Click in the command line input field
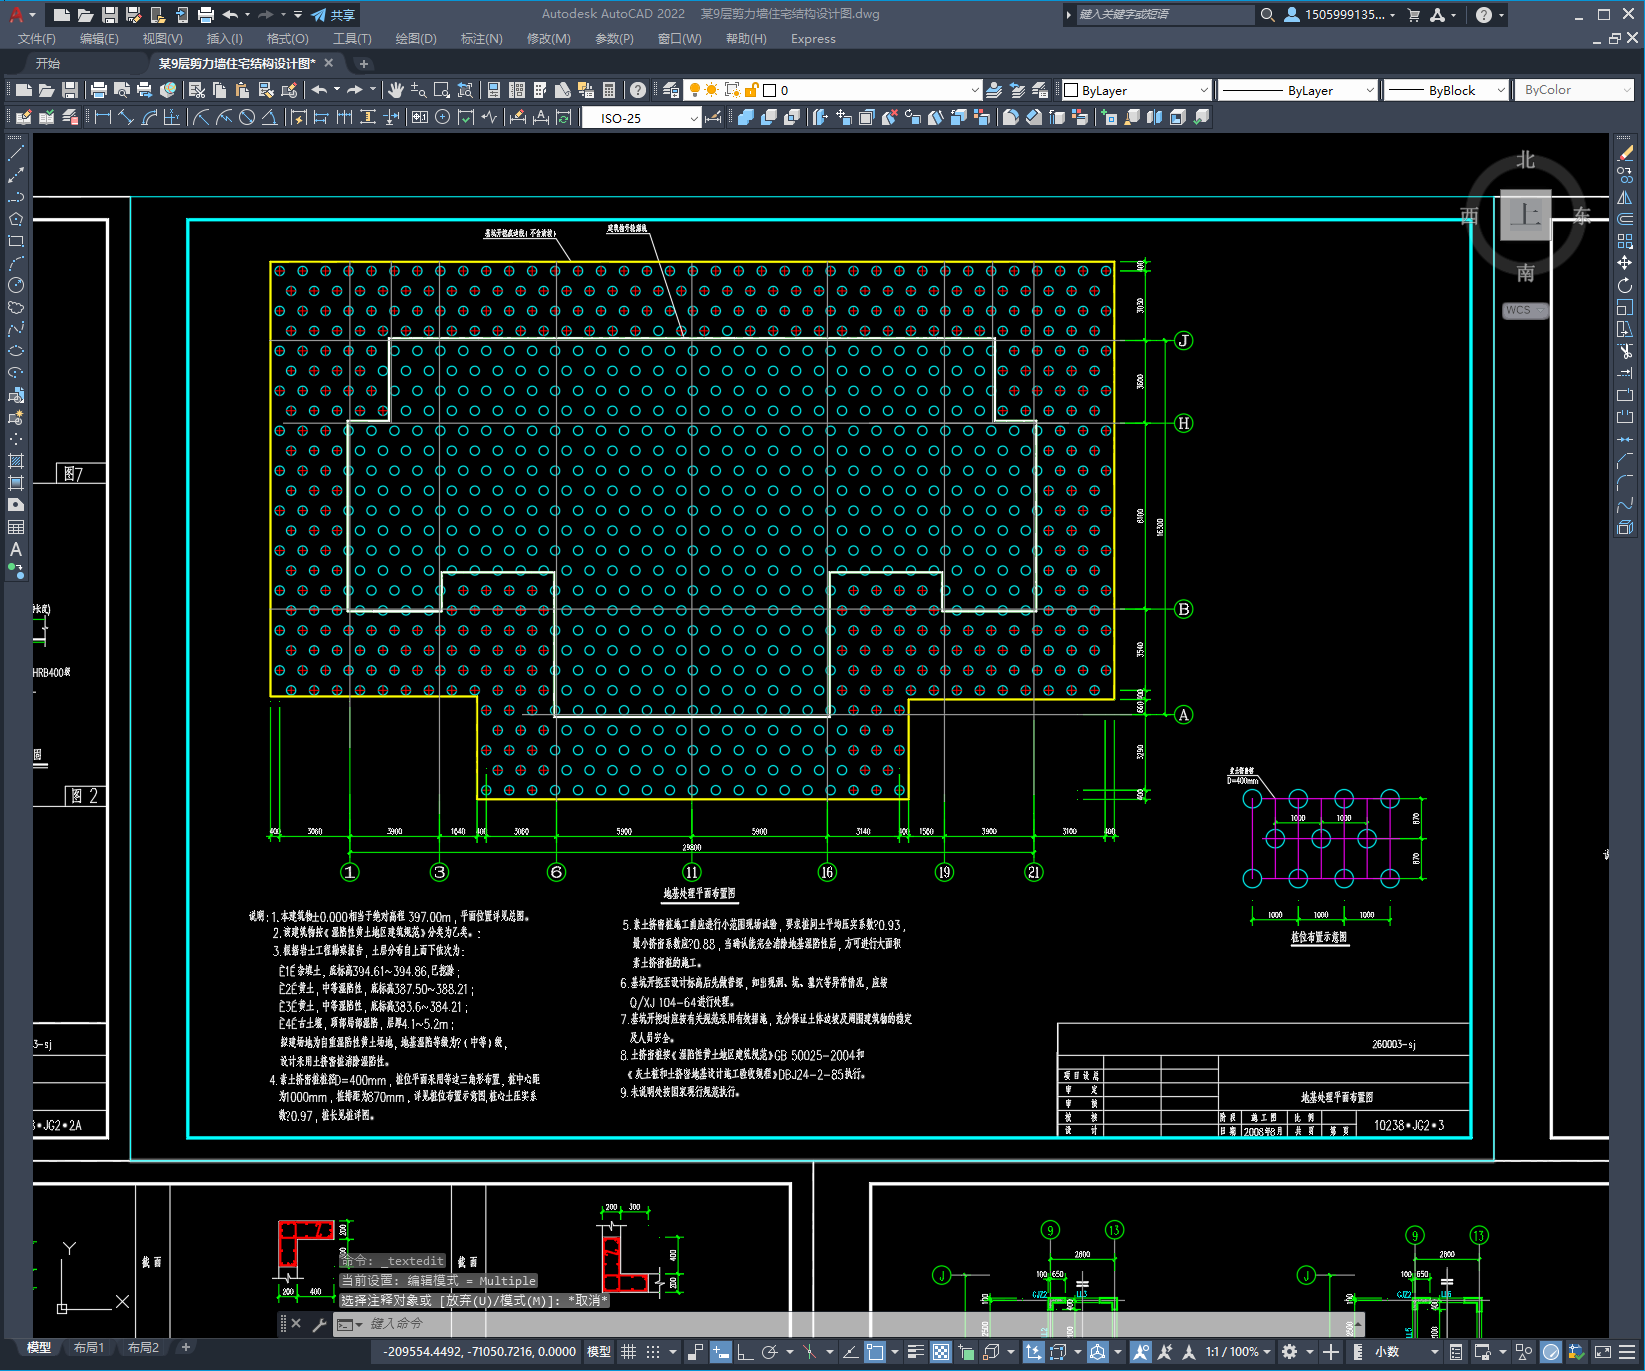Screen dimensions: 1645x1371 (850, 1324)
